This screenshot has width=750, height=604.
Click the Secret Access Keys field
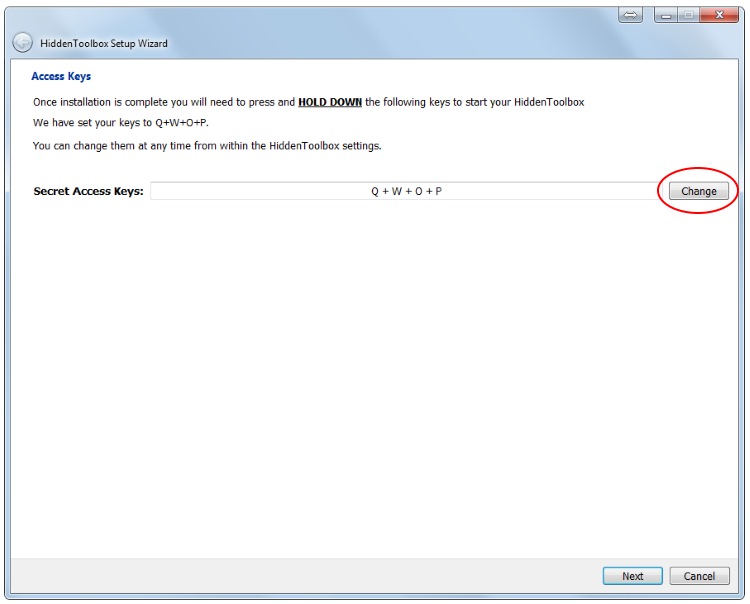point(406,191)
